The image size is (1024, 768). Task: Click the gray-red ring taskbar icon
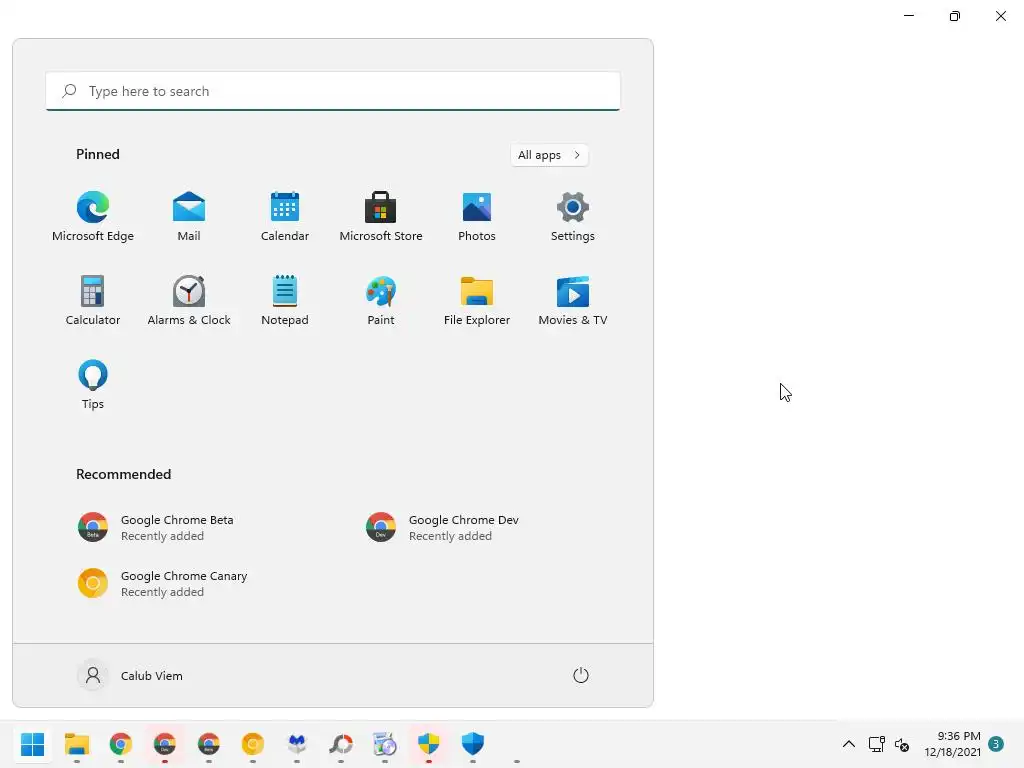pos(341,744)
